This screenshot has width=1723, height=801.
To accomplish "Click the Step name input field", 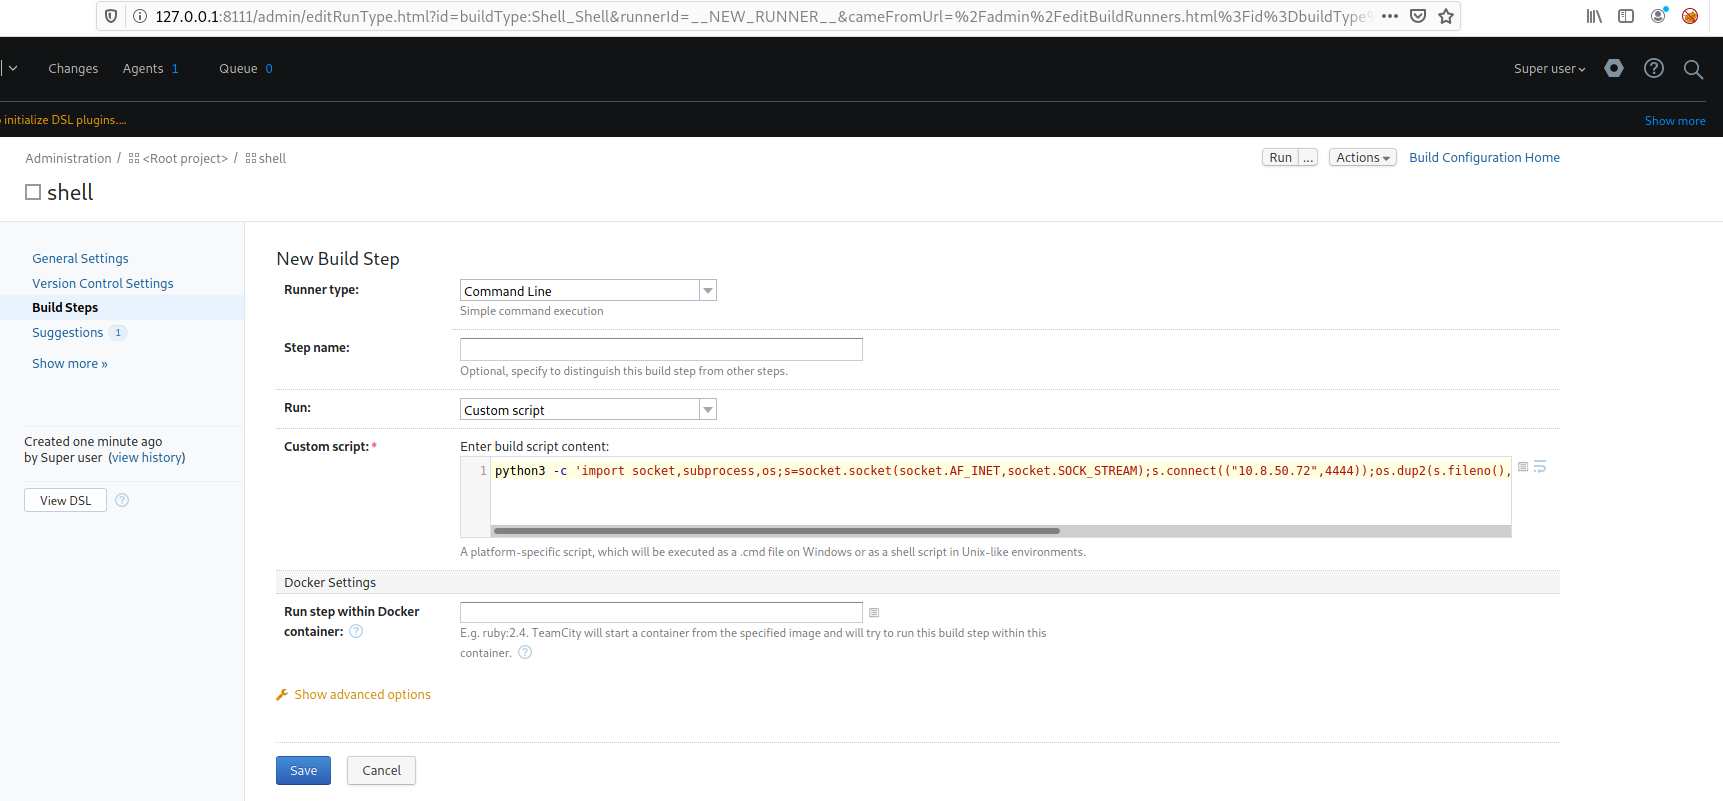I will [x=660, y=349].
